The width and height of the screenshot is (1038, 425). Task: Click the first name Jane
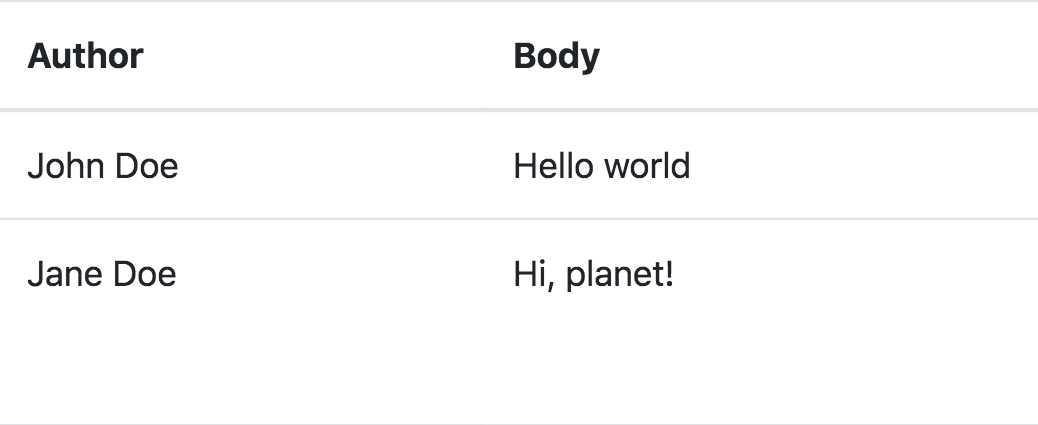click(58, 273)
